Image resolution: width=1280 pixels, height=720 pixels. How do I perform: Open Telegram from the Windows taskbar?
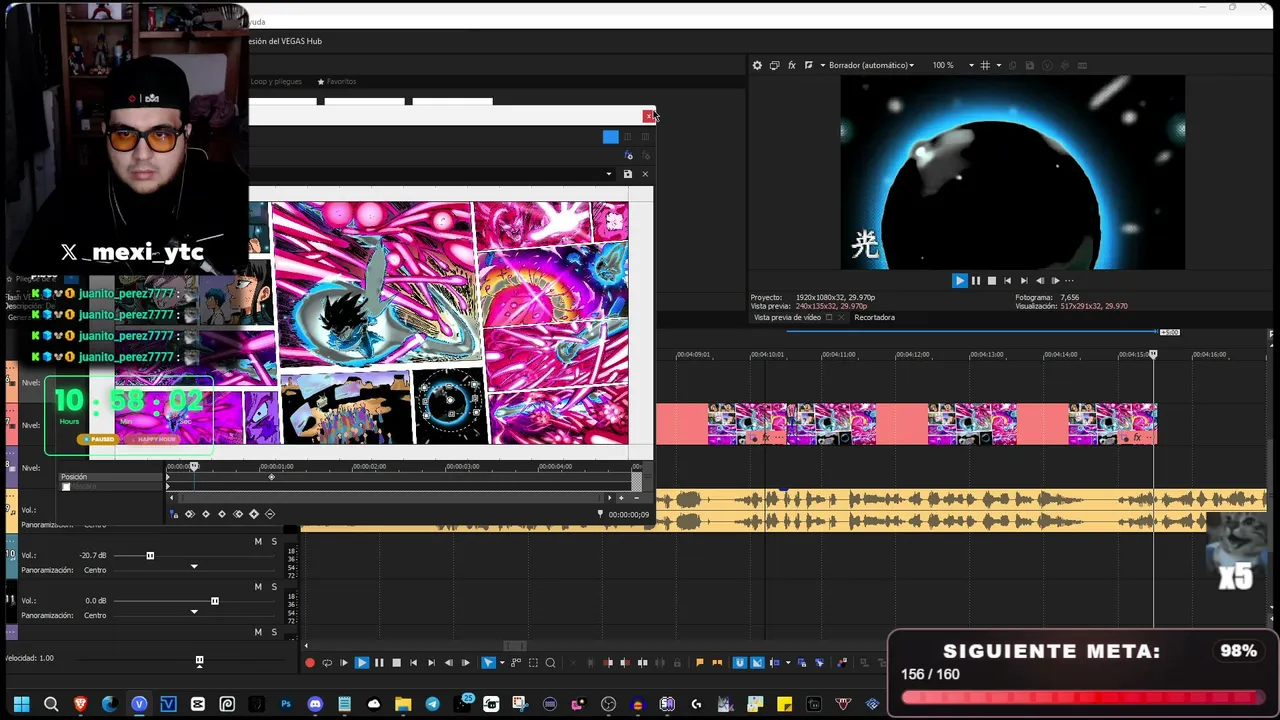[432, 704]
